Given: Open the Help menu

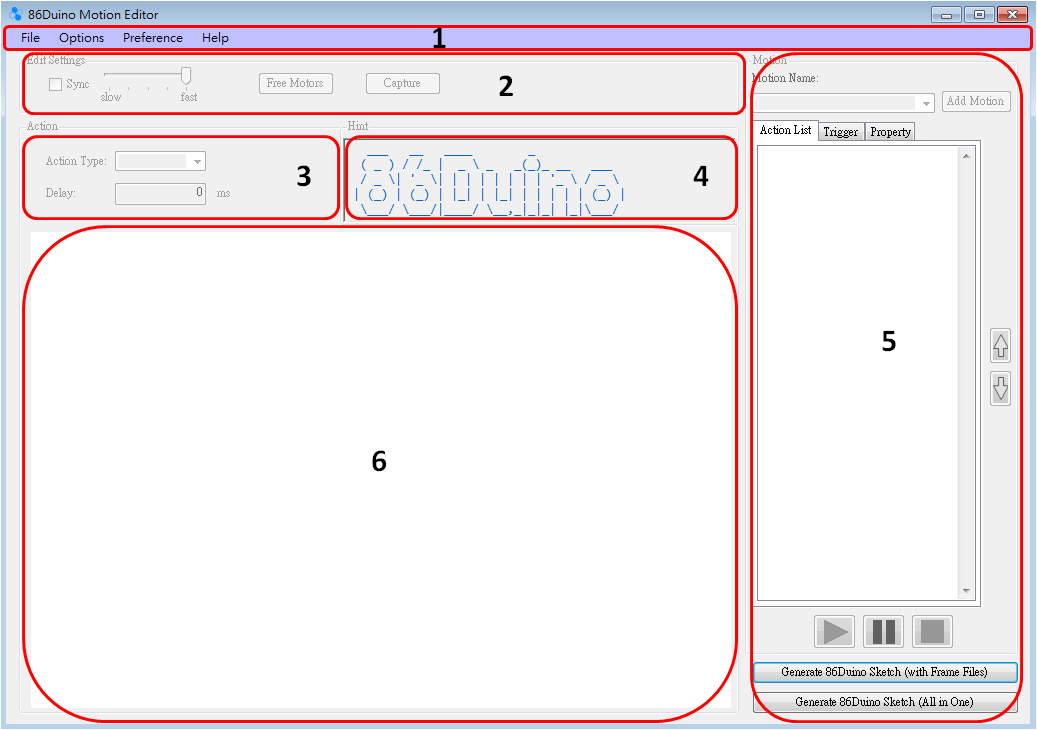Looking at the screenshot, I should tap(216, 38).
